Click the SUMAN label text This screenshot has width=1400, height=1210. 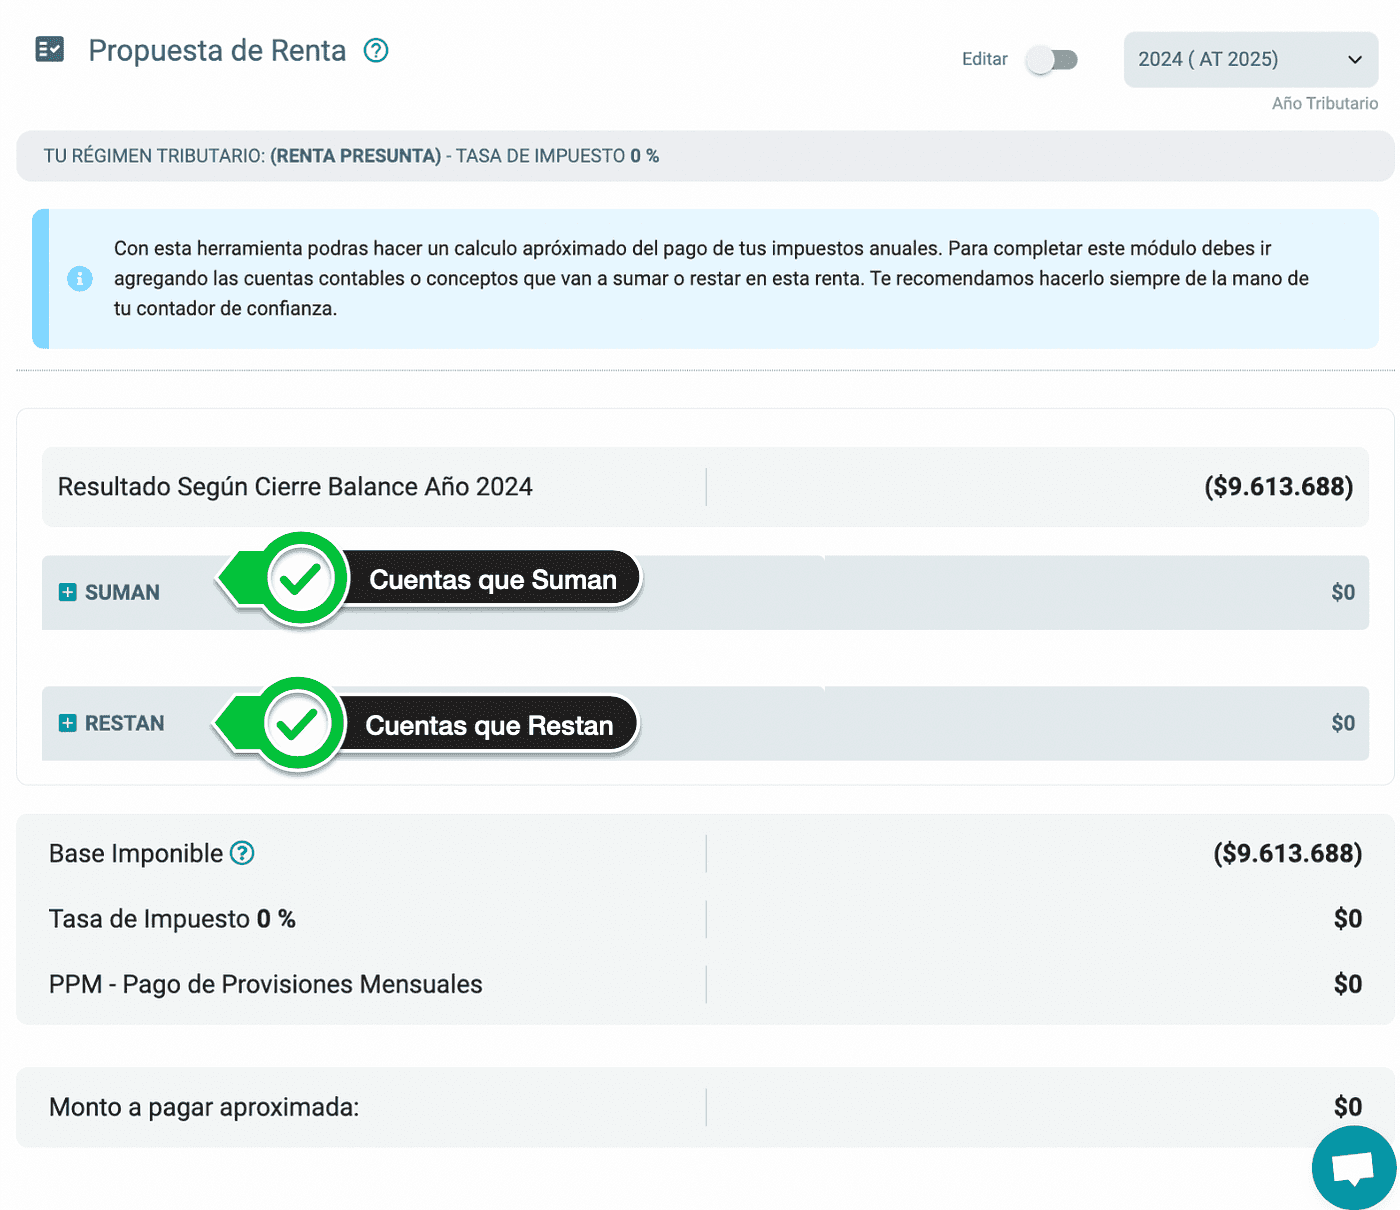pyautogui.click(x=122, y=592)
